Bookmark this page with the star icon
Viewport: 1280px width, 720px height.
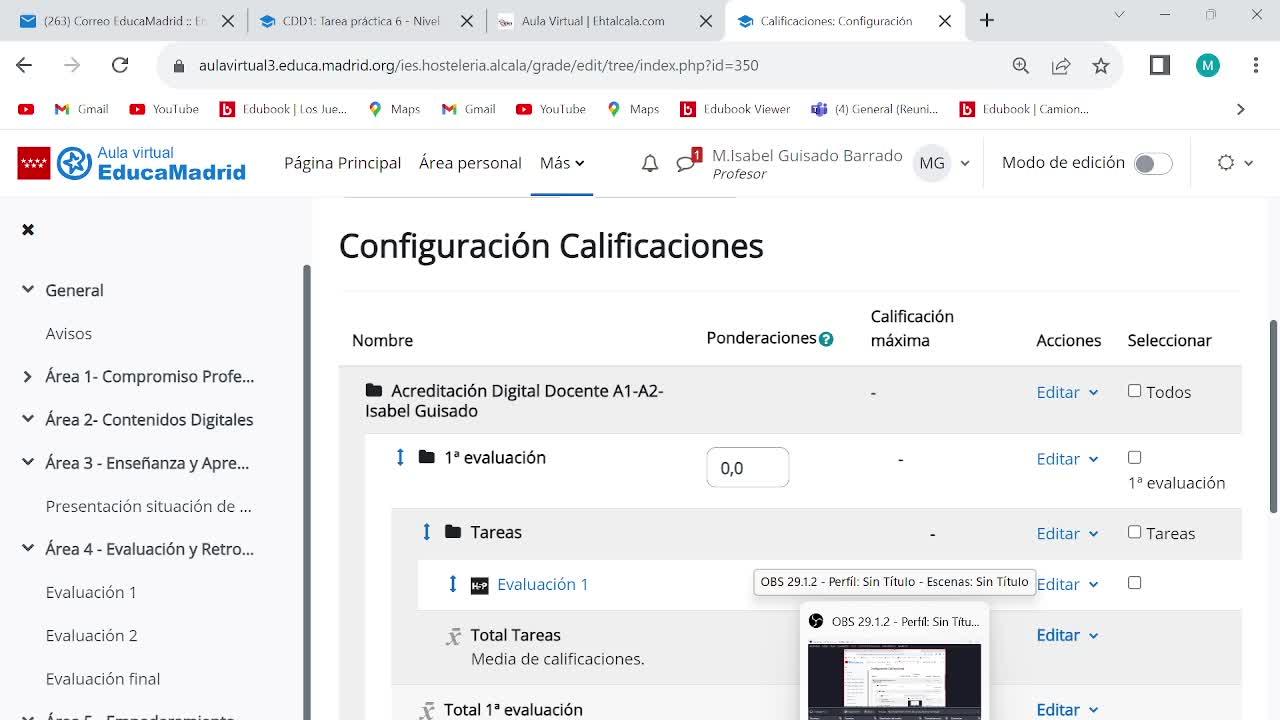tap(1101, 65)
